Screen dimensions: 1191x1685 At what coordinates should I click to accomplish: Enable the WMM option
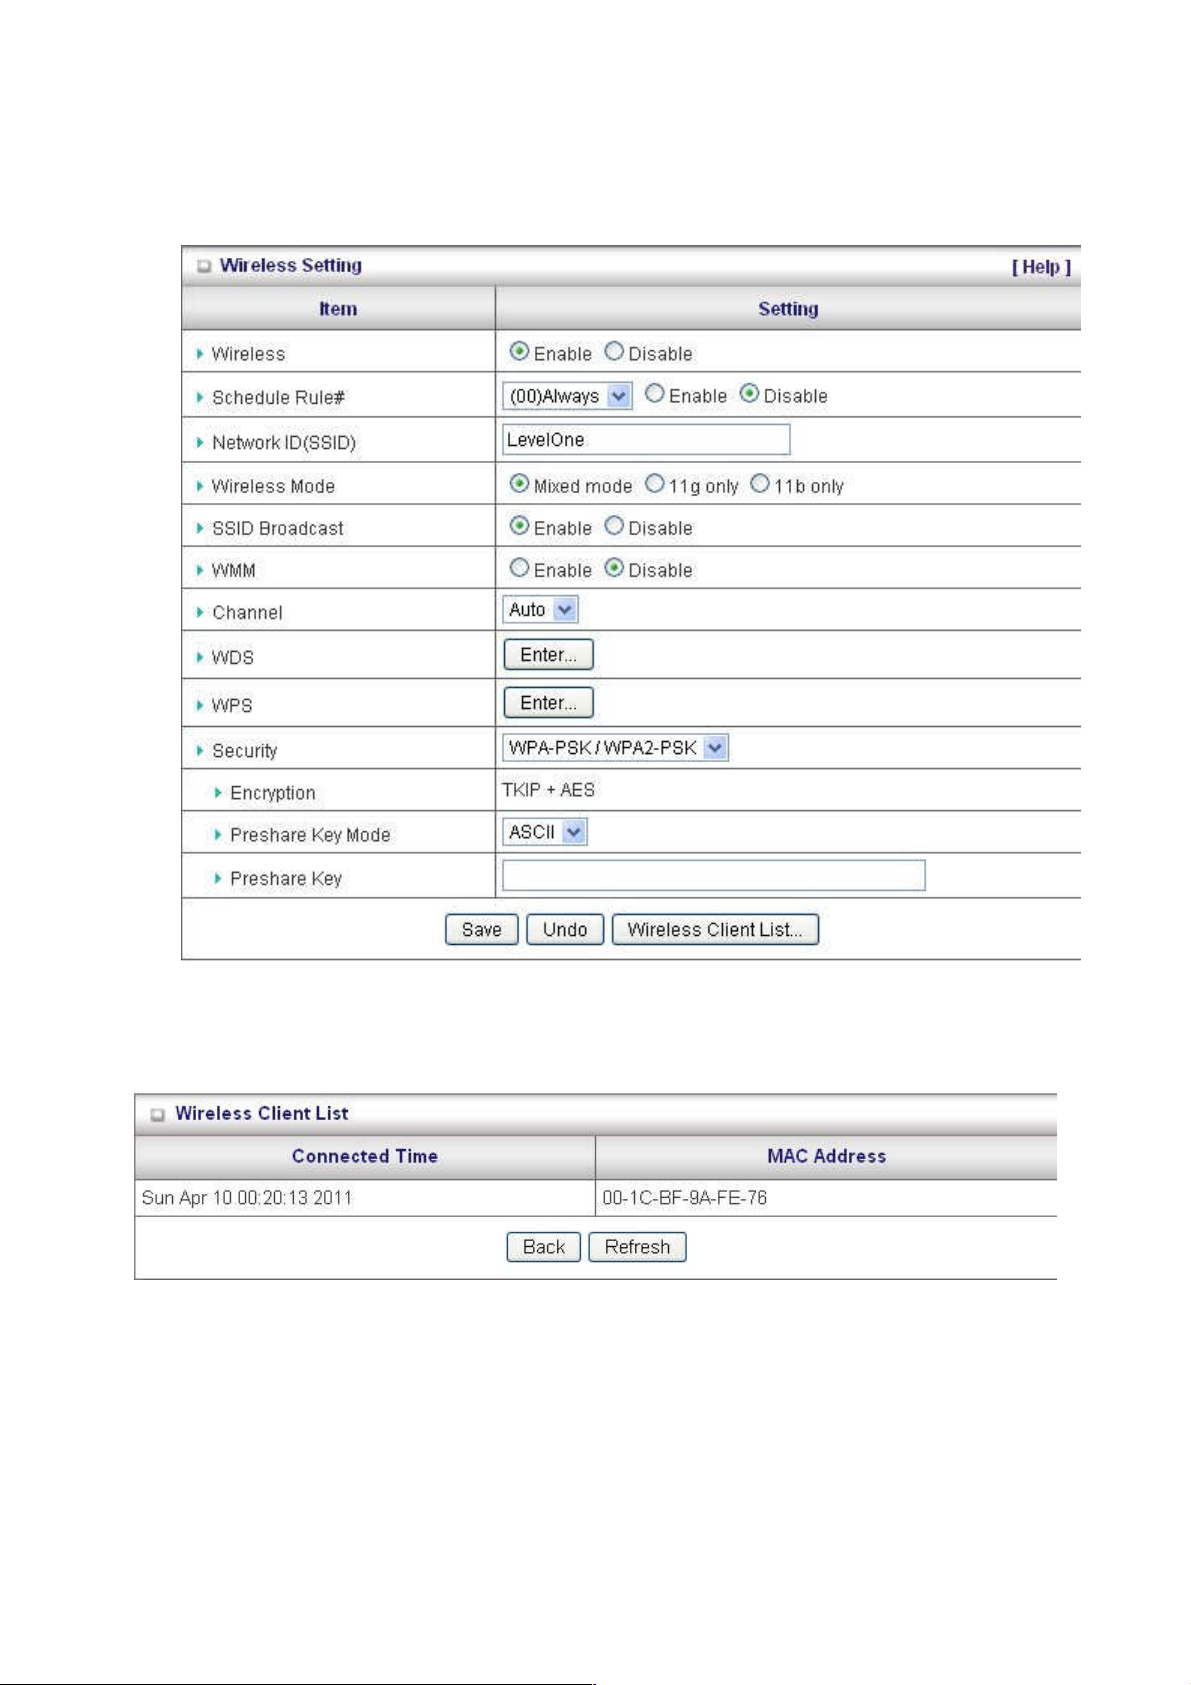coord(519,568)
